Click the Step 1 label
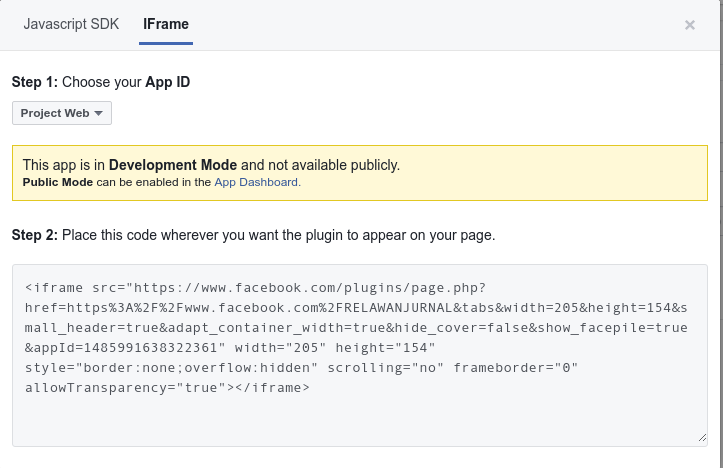The image size is (723, 468). pos(34,82)
